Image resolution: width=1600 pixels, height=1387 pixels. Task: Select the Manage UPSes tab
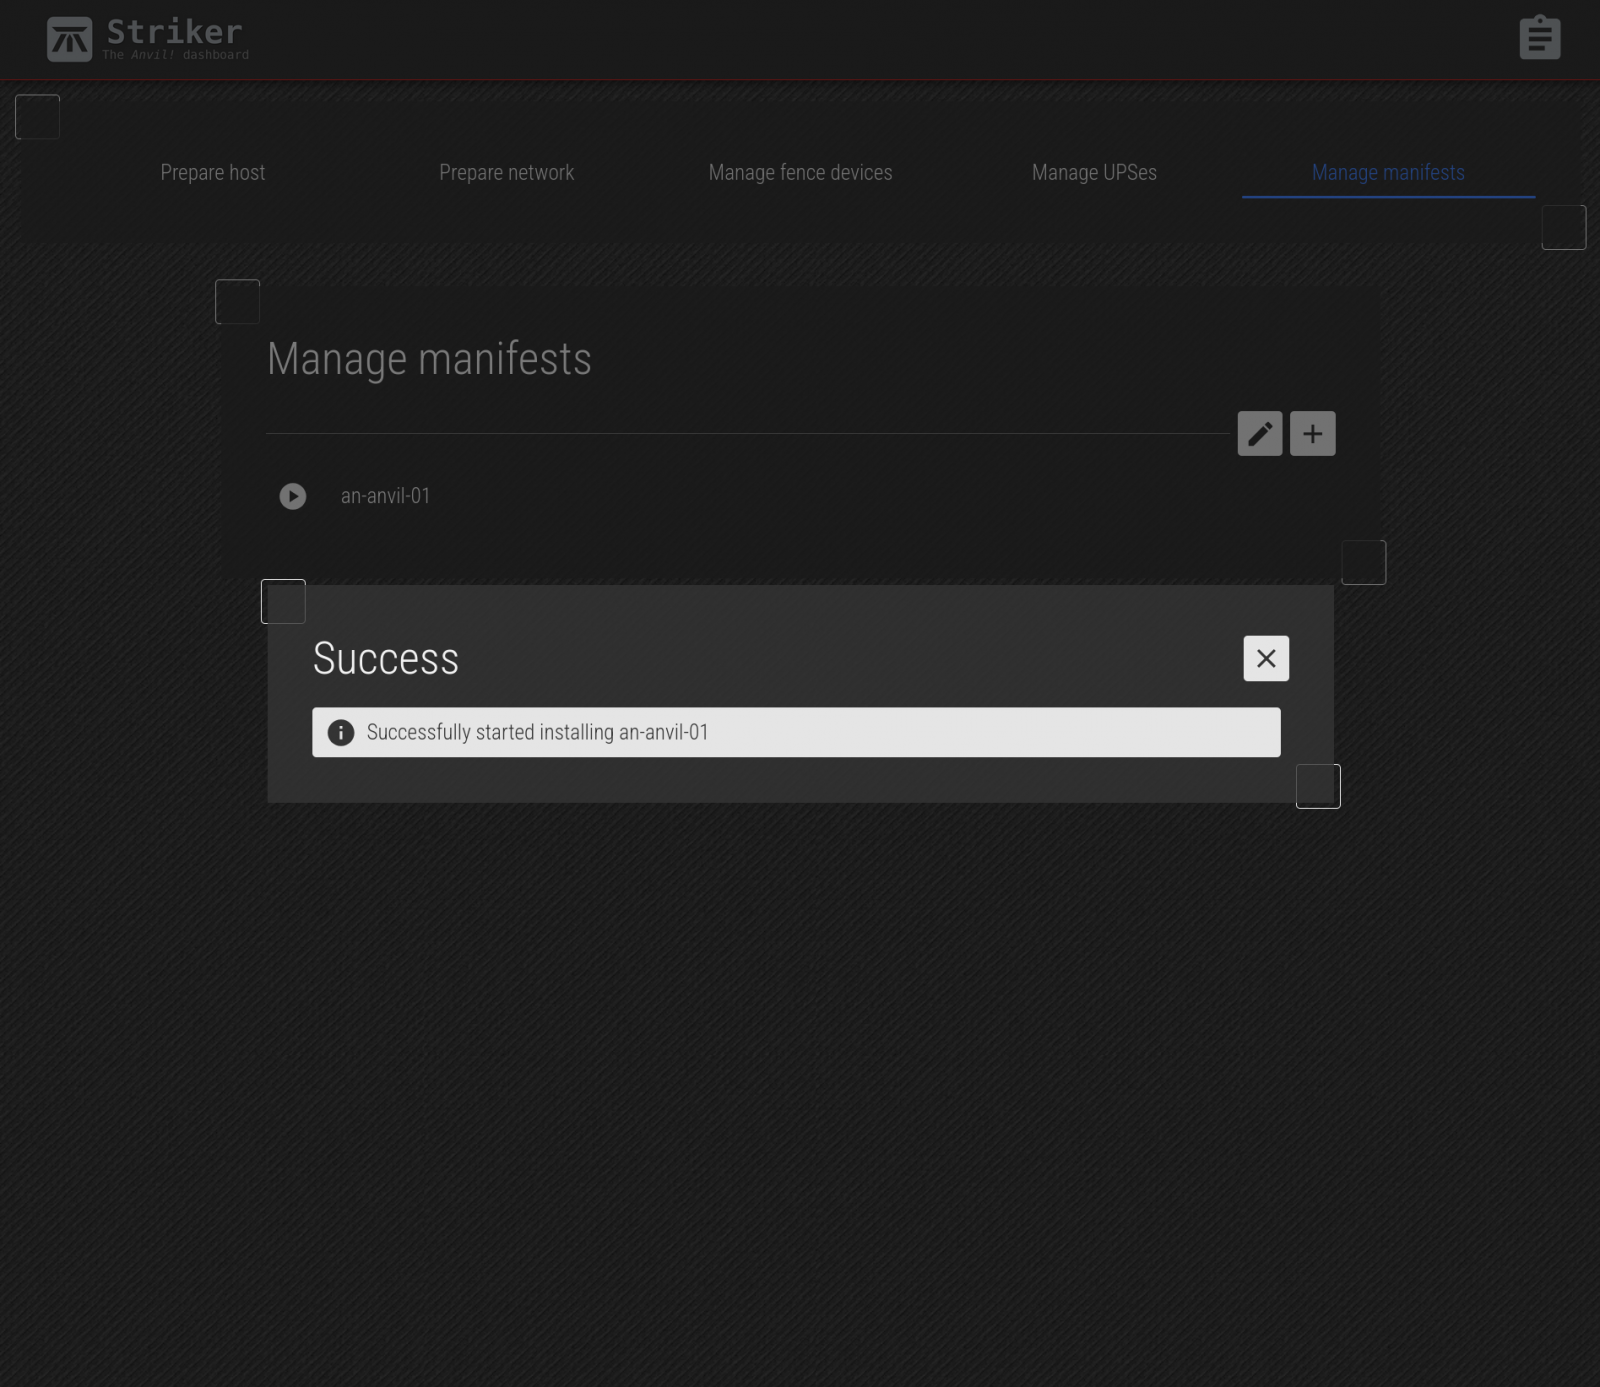[1094, 173]
